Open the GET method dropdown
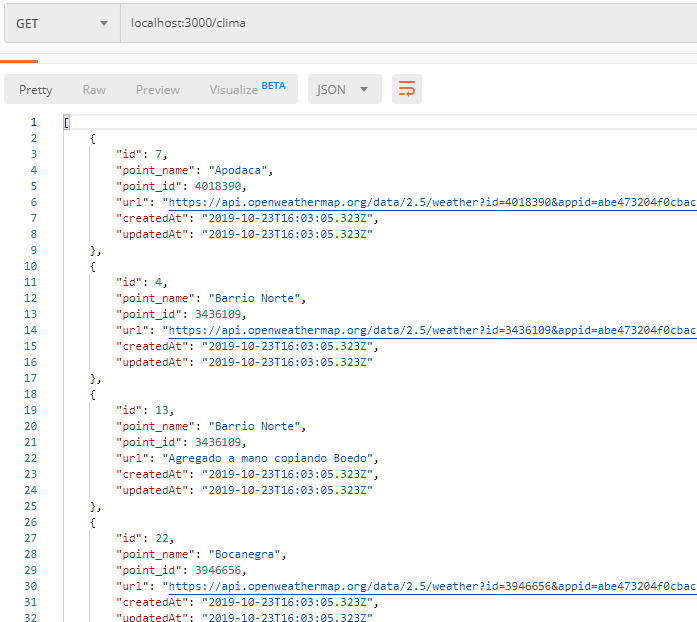This screenshot has height=622, width=697. (61, 23)
